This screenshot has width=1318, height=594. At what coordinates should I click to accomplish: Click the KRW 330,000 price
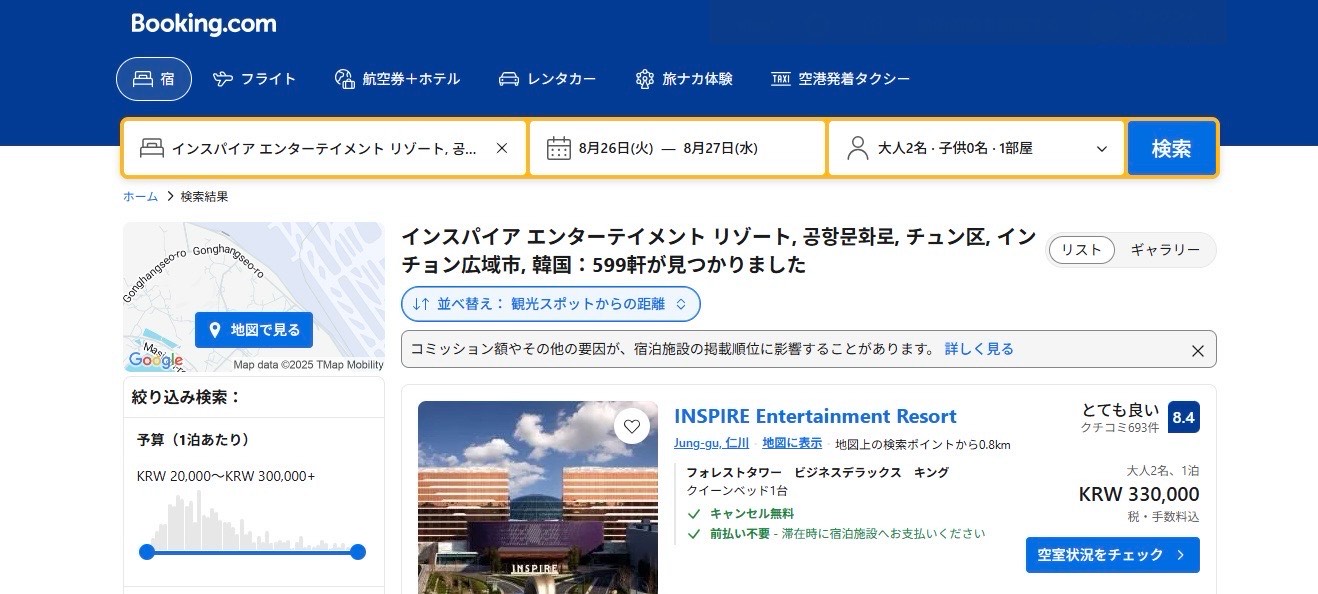(1139, 494)
